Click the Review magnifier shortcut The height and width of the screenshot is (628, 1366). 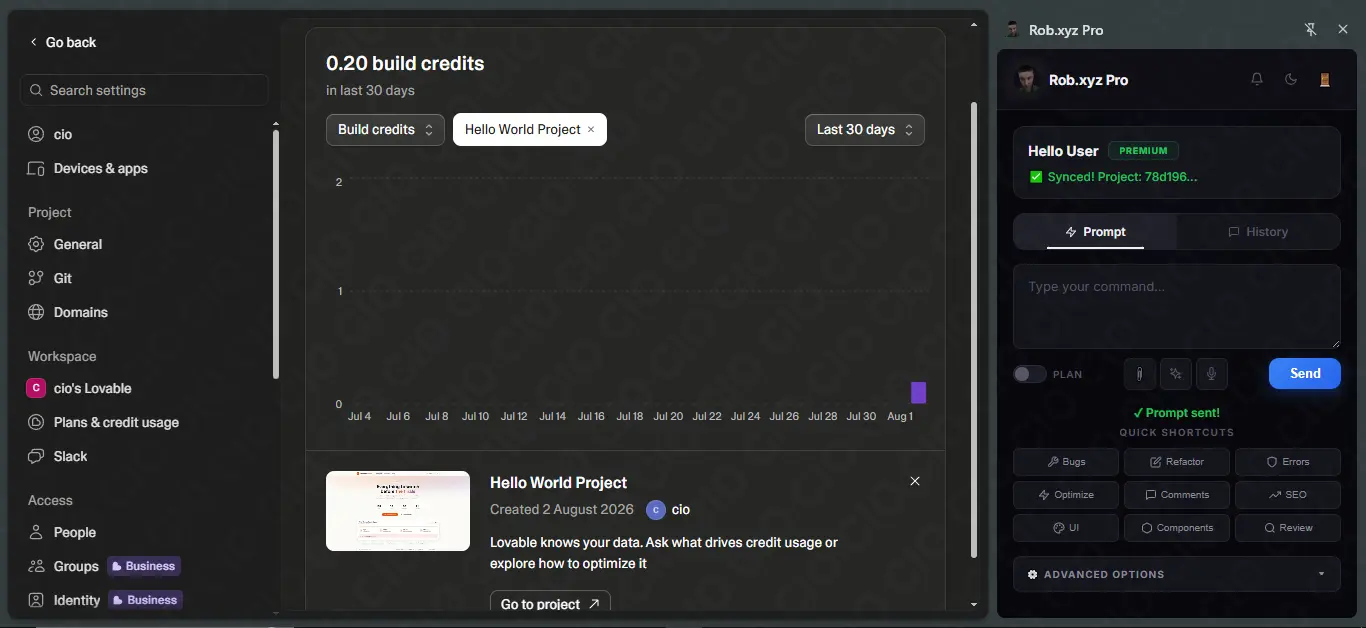1288,528
